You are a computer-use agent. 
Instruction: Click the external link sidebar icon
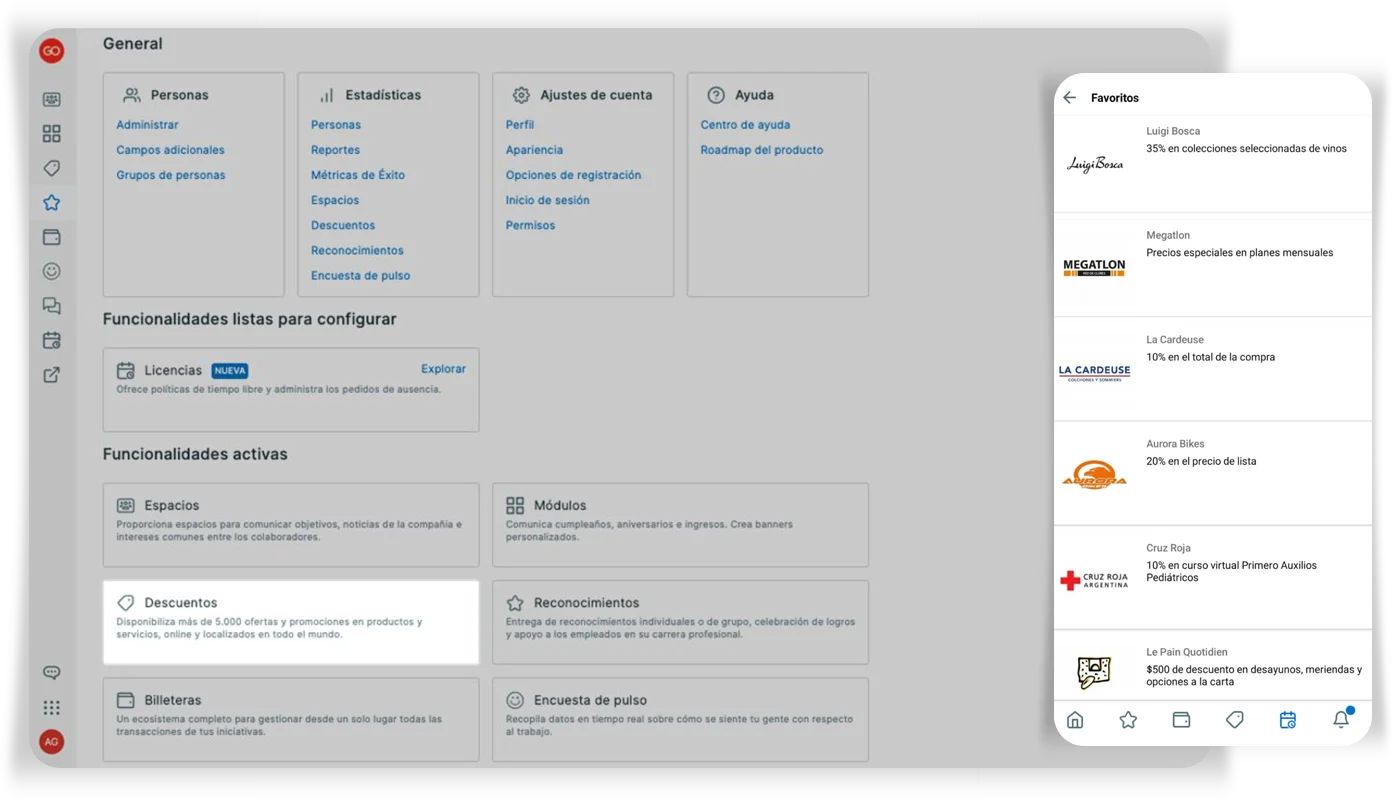pyautogui.click(x=52, y=375)
